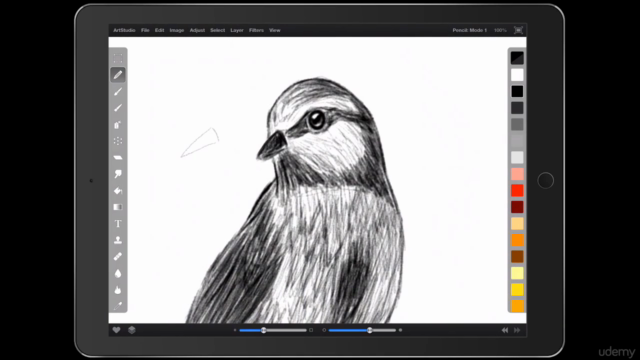Open the View menu

(x=275, y=30)
